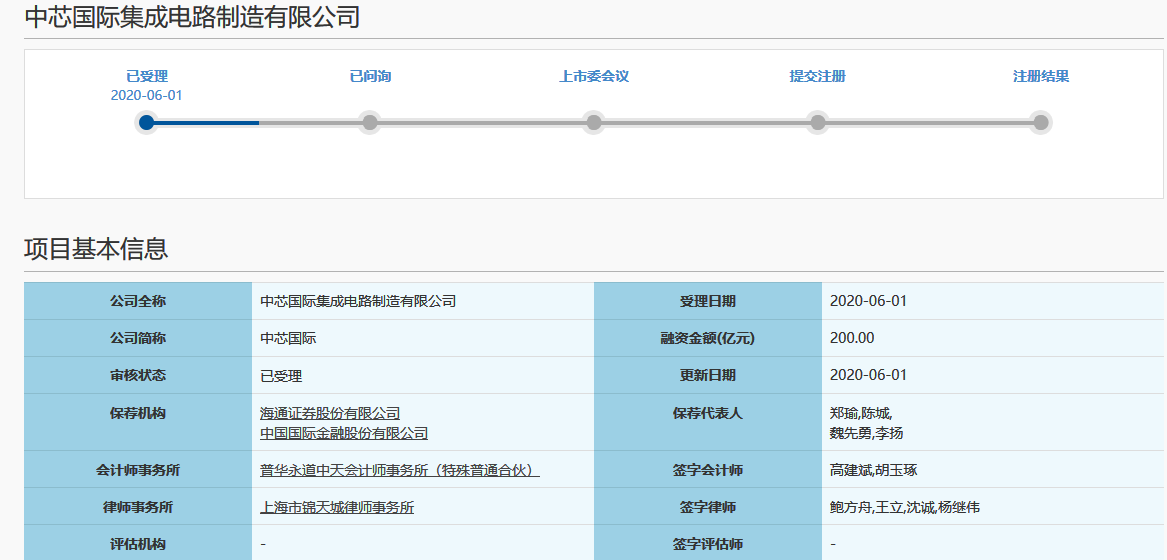Click the representatives 魏先勇,李扬 line
1167x560 pixels.
pyautogui.click(x=866, y=433)
